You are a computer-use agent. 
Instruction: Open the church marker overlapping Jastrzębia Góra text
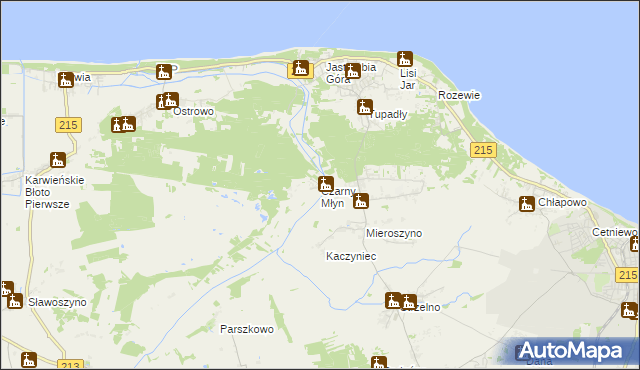pyautogui.click(x=353, y=71)
